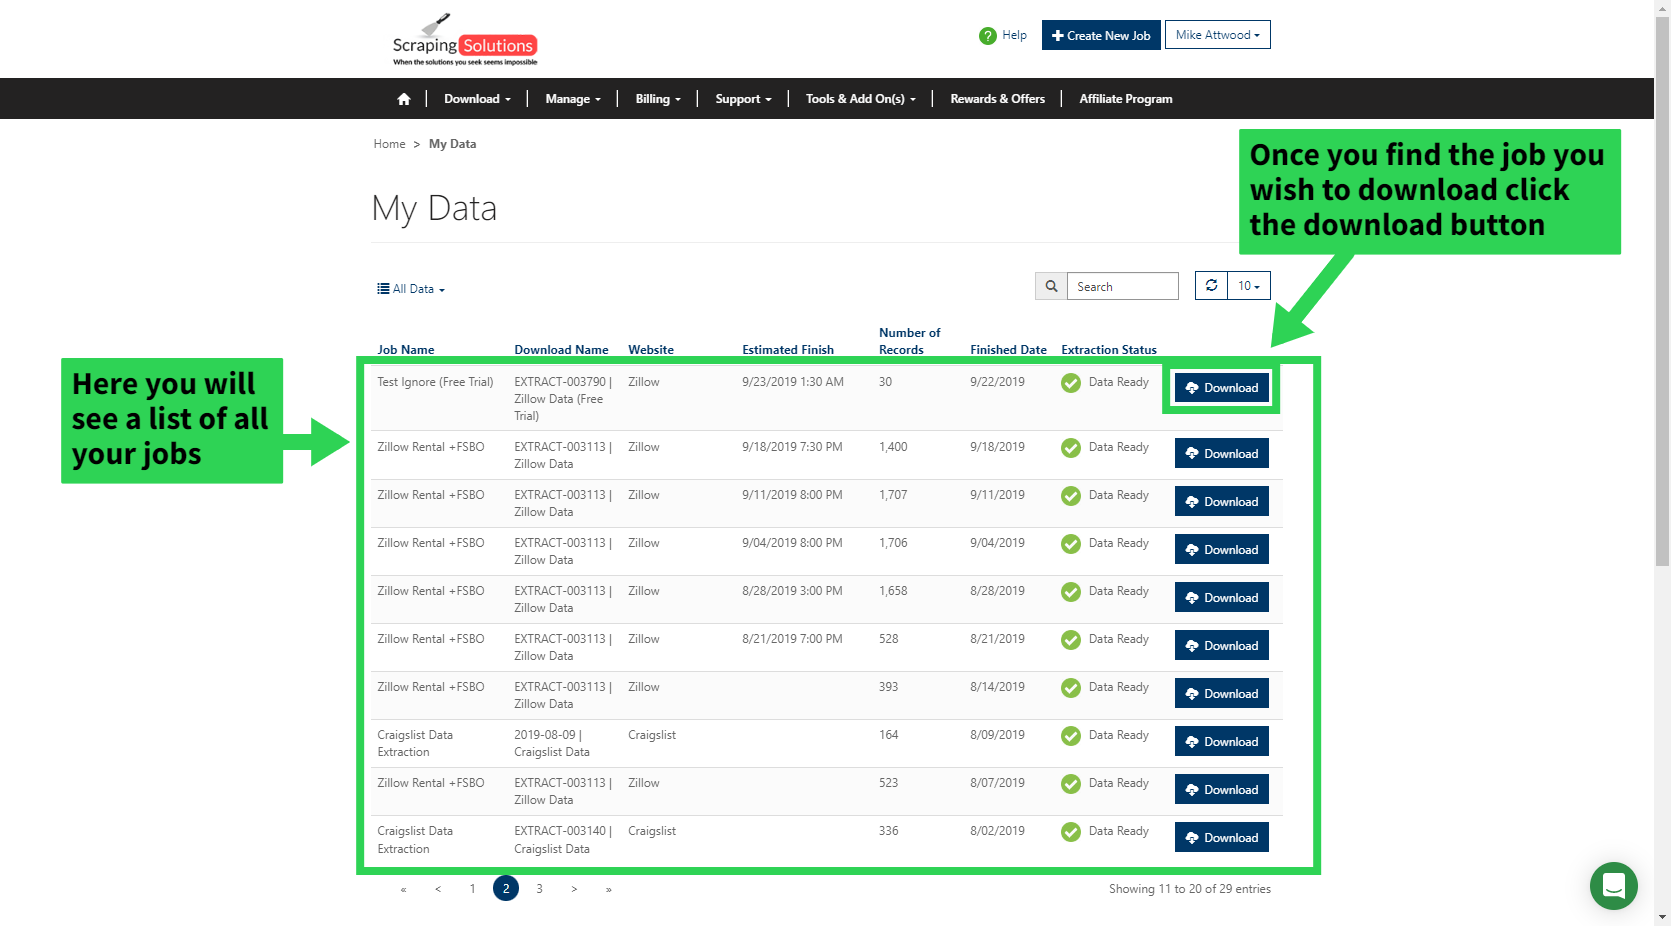Sort by Website column header

point(651,350)
